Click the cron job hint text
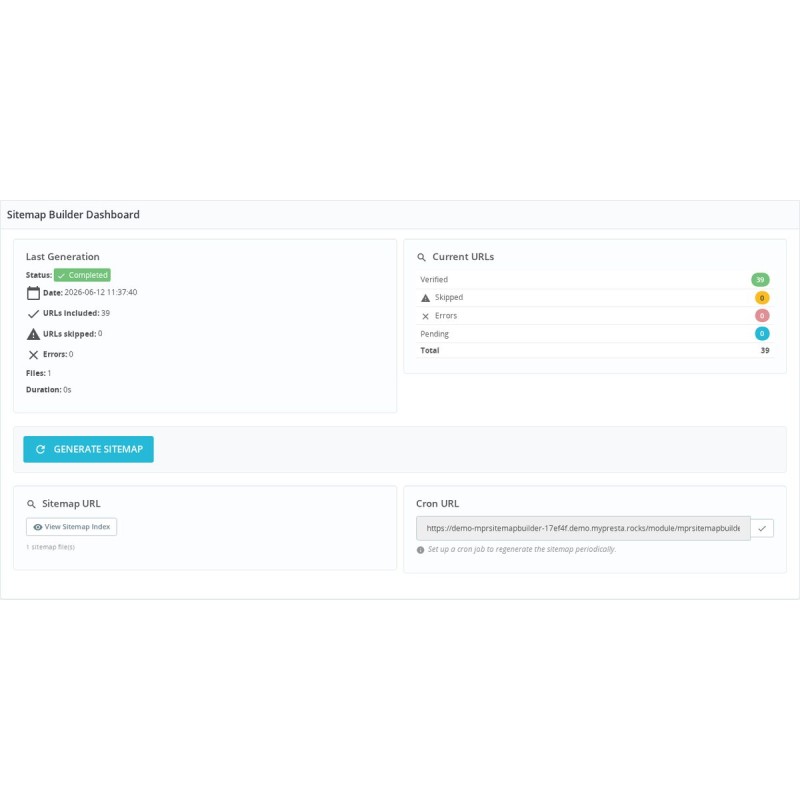This screenshot has width=800, height=800. 522,549
